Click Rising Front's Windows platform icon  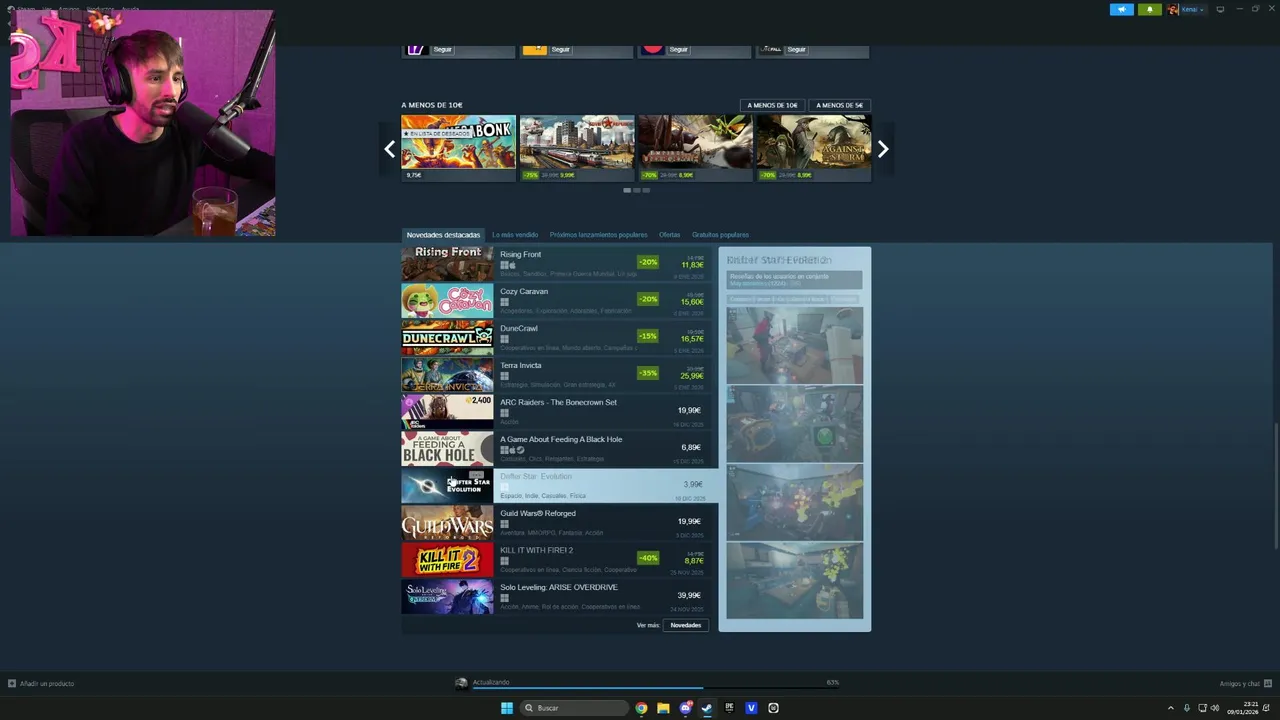tap(504, 265)
